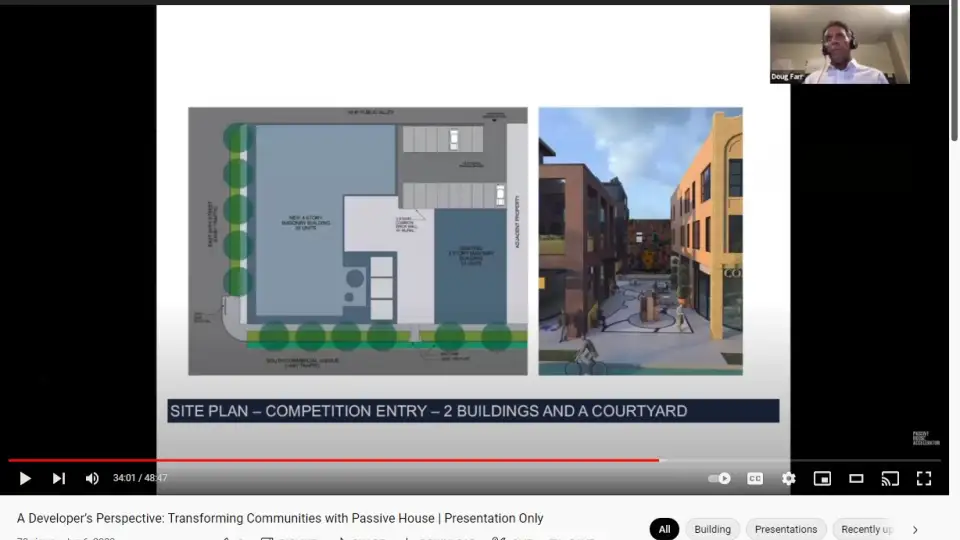
Task: Open video settings gear menu
Action: pyautogui.click(x=789, y=478)
